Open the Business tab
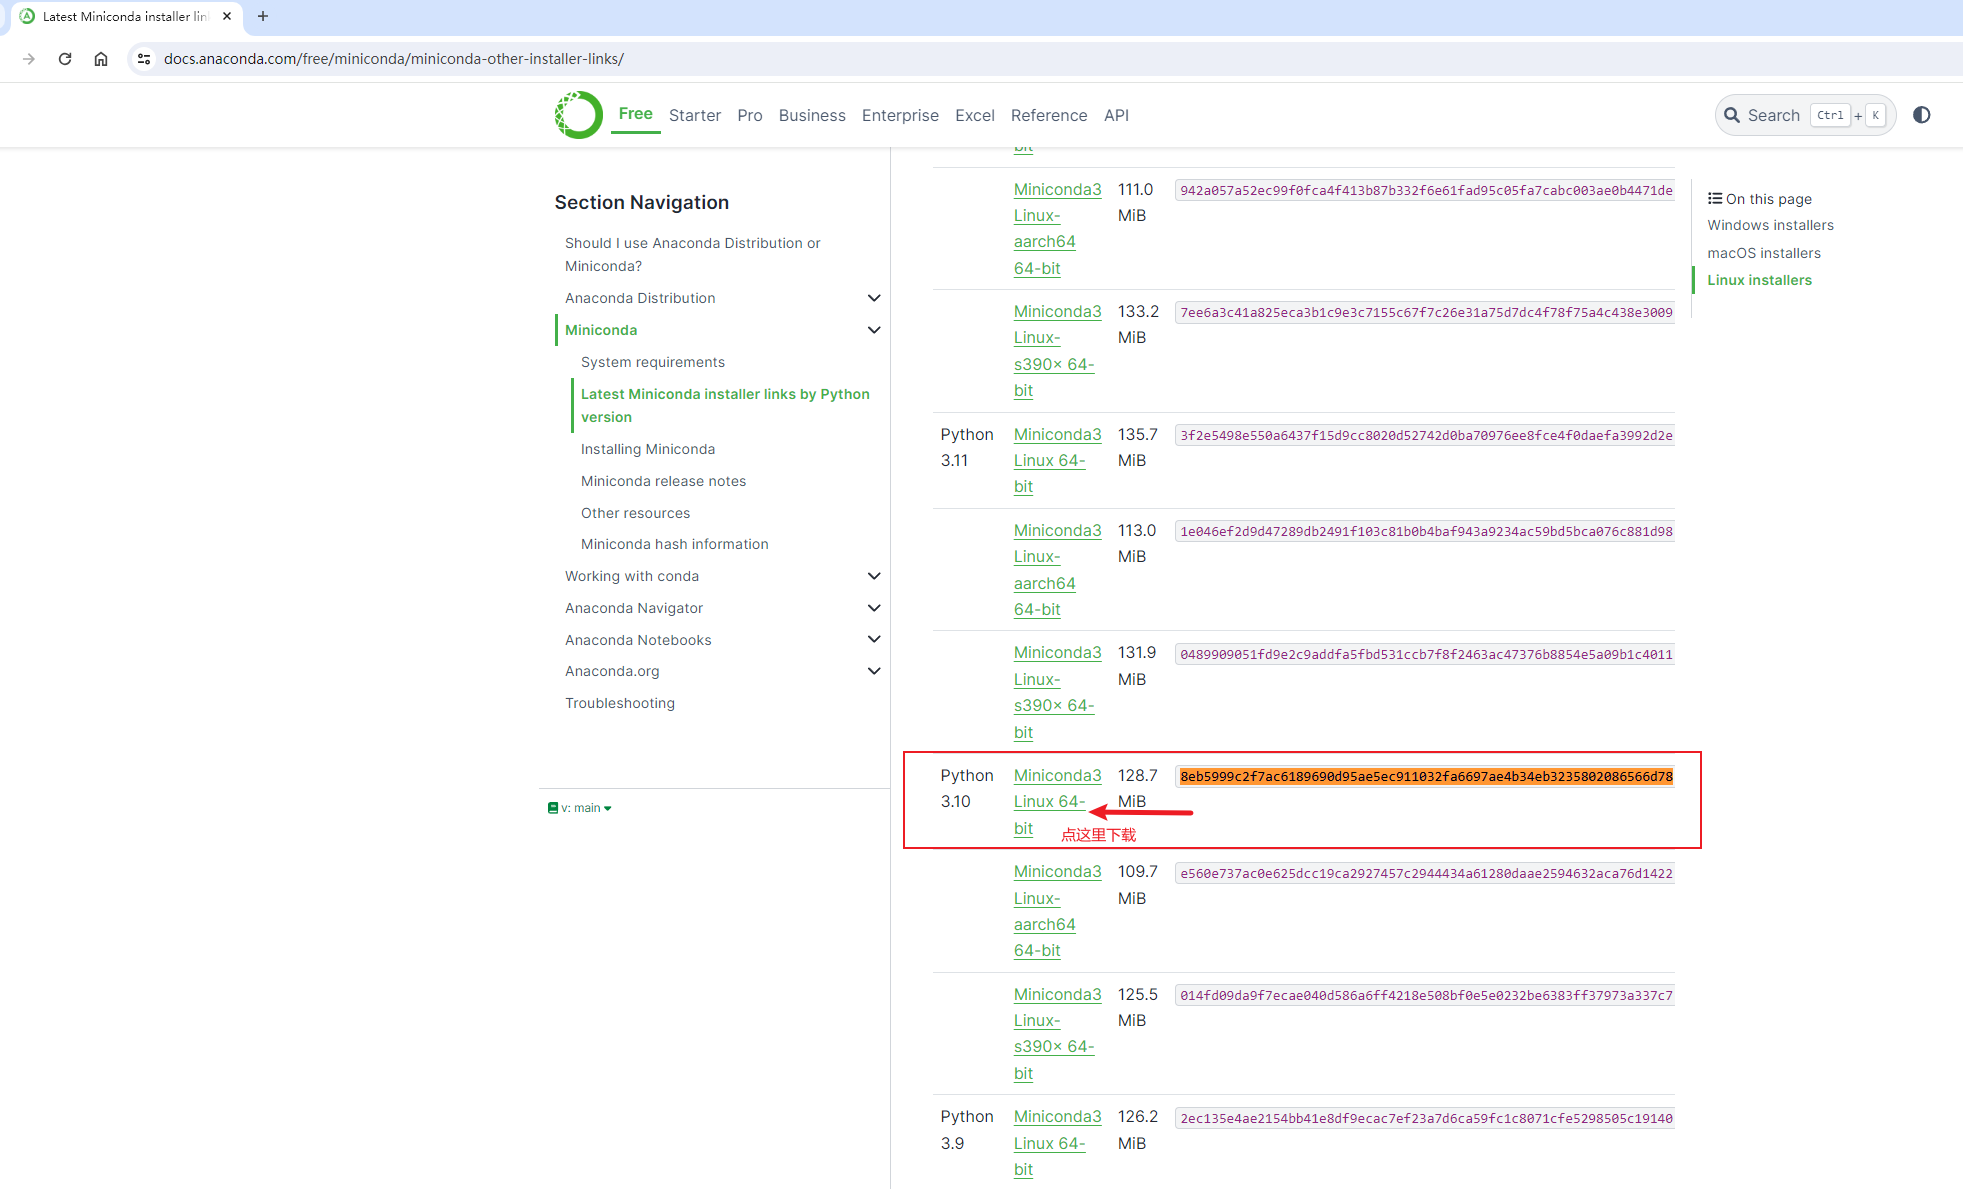The image size is (1963, 1189). click(812, 115)
